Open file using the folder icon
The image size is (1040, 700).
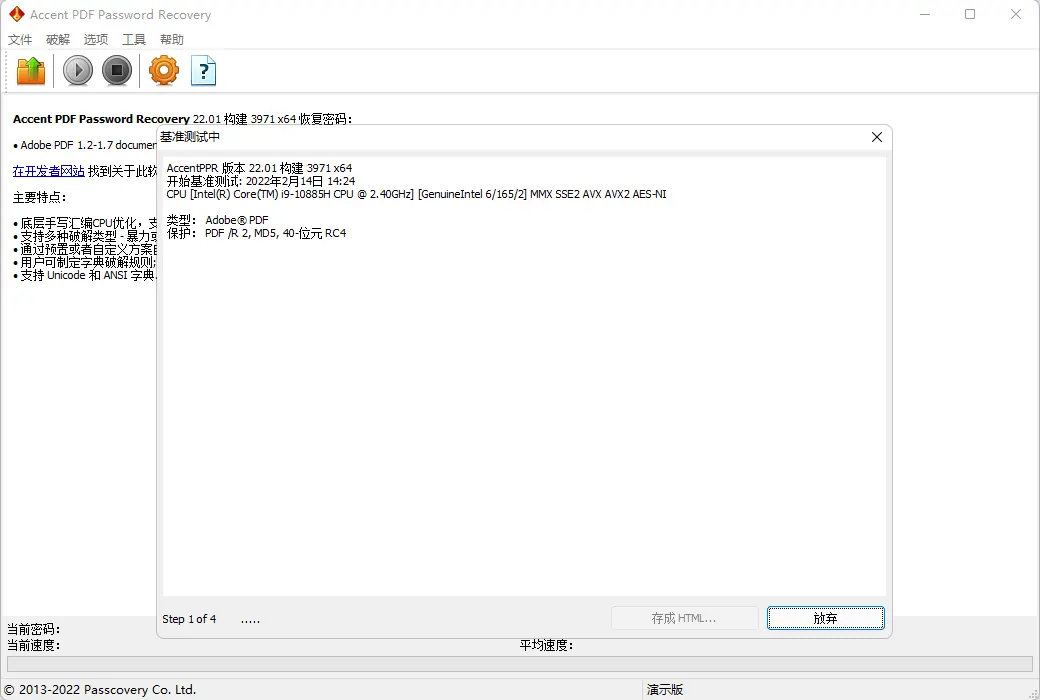pos(31,71)
